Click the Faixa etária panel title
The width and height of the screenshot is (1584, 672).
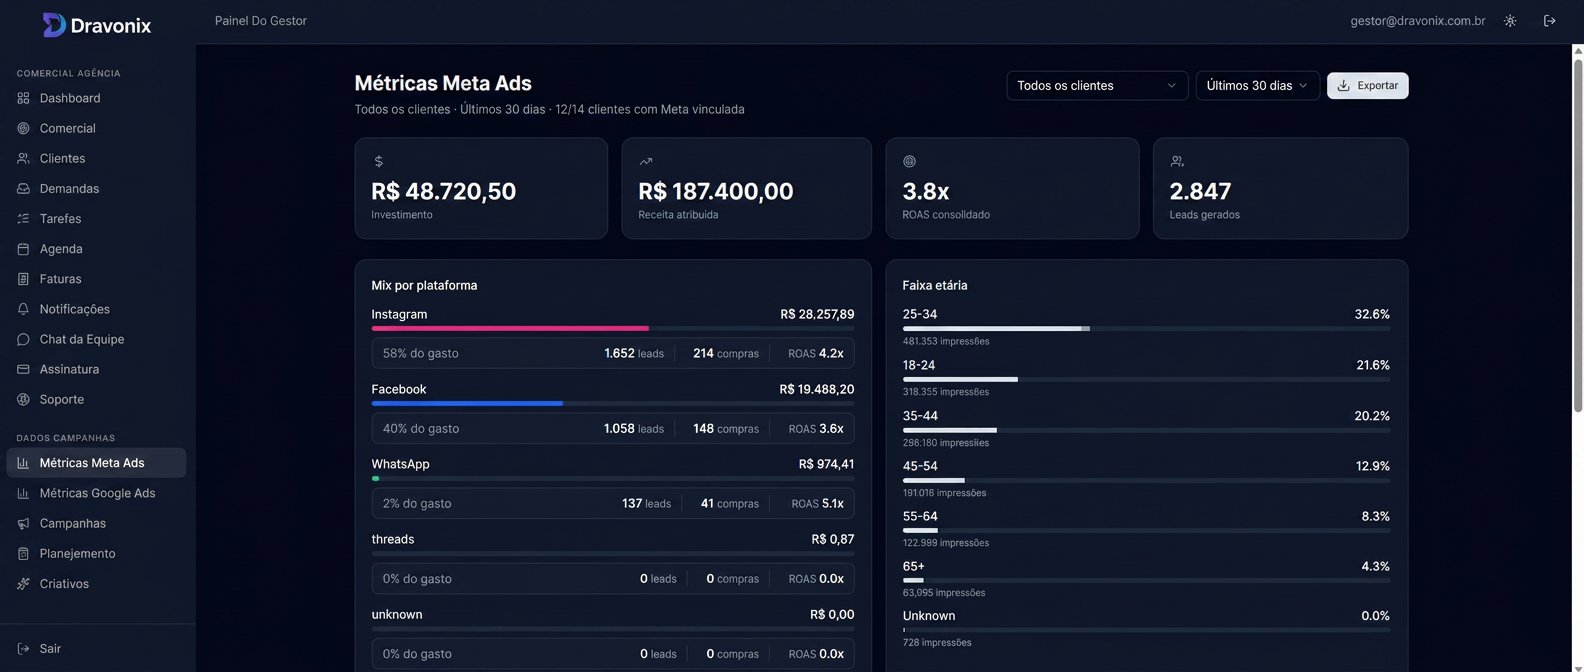[x=935, y=285]
